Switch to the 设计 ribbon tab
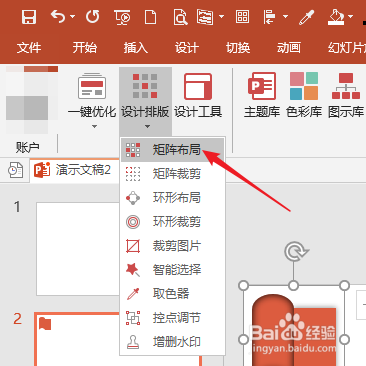Viewport: 366px width, 366px height. [x=186, y=48]
